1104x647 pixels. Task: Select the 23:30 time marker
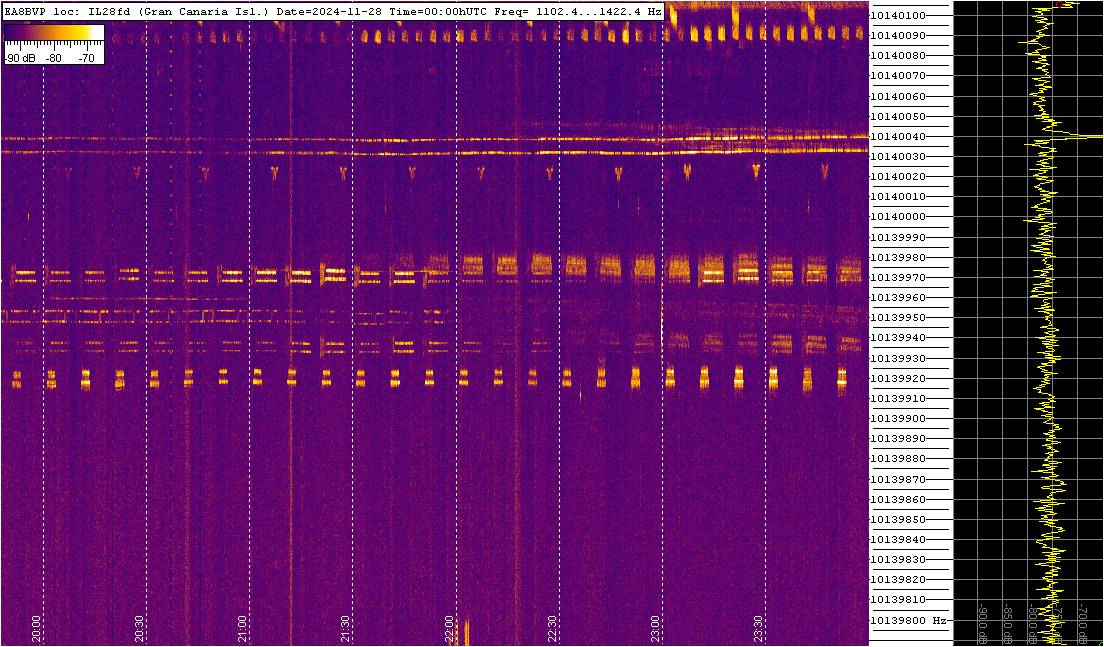pyautogui.click(x=758, y=628)
